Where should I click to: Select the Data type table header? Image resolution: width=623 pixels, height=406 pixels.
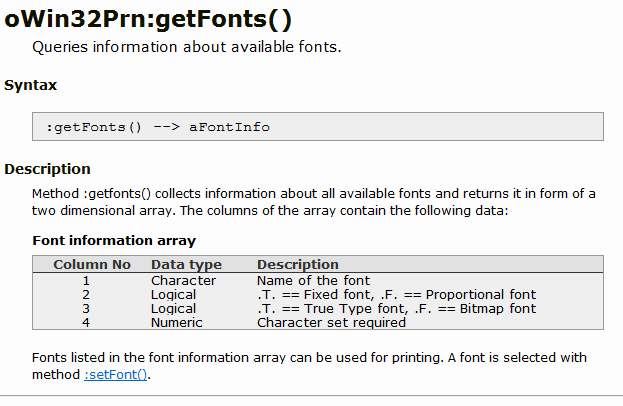[186, 265]
